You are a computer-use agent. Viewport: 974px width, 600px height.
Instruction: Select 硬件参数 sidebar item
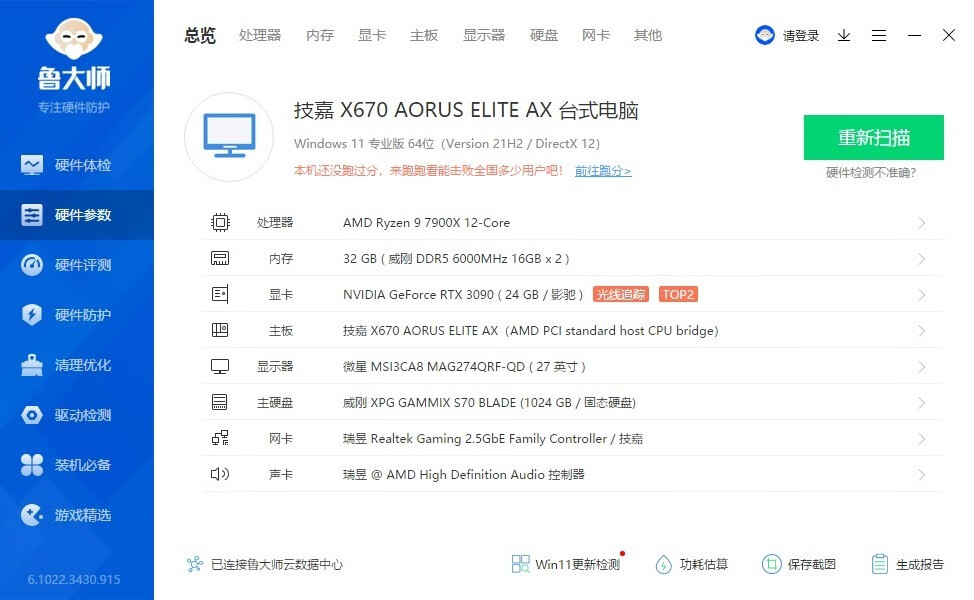(x=77, y=215)
